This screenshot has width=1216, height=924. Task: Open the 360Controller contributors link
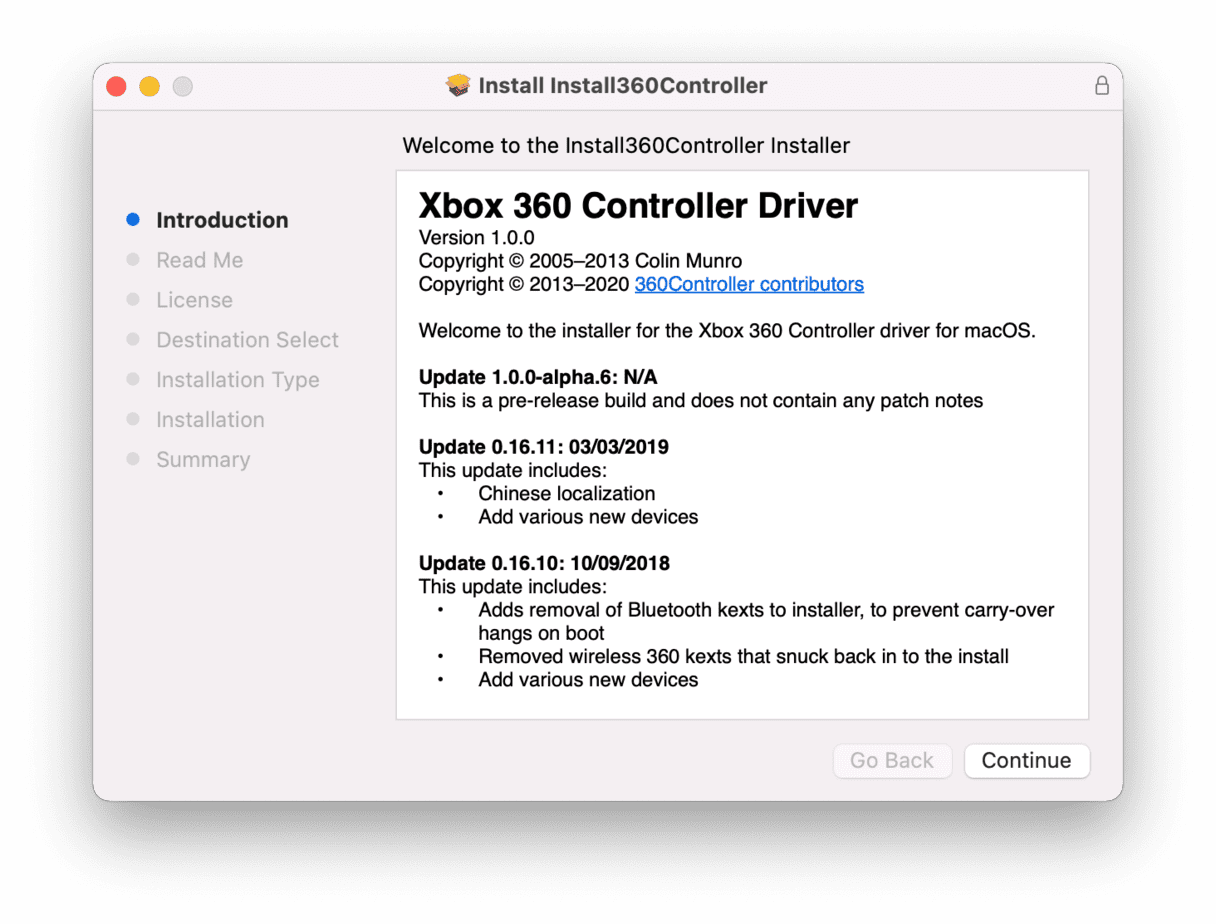pyautogui.click(x=749, y=284)
